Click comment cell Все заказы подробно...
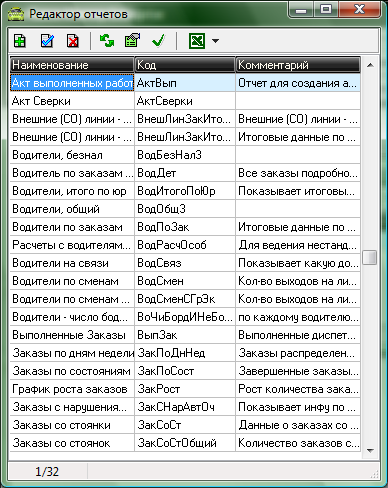 pos(298,173)
